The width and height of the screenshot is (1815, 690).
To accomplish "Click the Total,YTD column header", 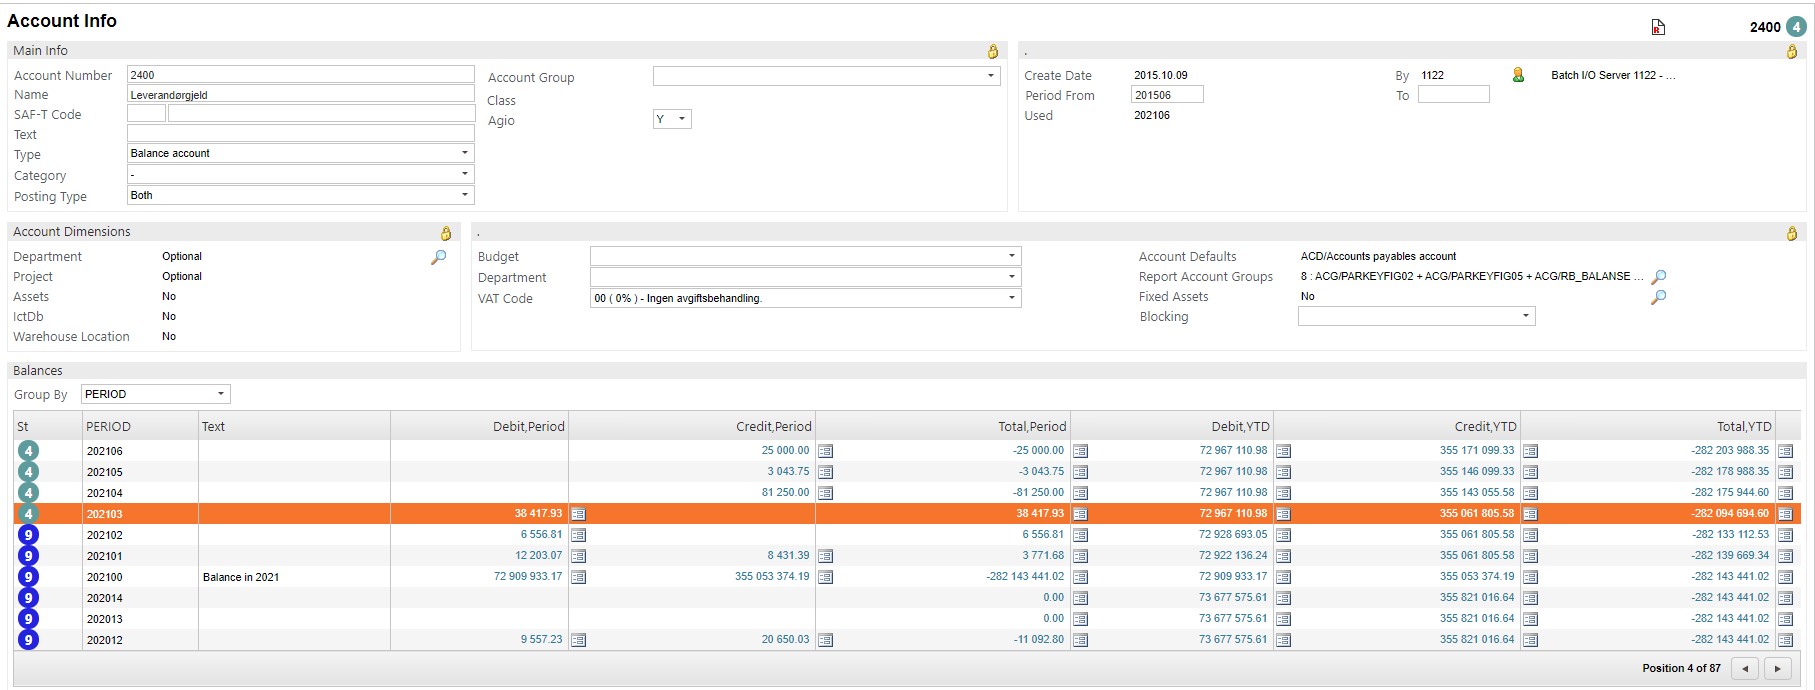I will (x=1743, y=426).
